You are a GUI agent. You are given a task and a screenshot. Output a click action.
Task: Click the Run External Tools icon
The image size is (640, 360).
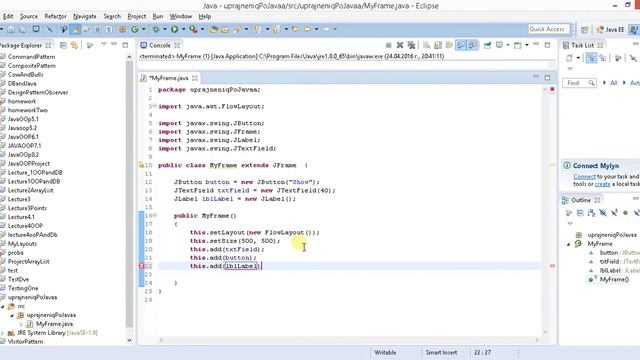193,29
